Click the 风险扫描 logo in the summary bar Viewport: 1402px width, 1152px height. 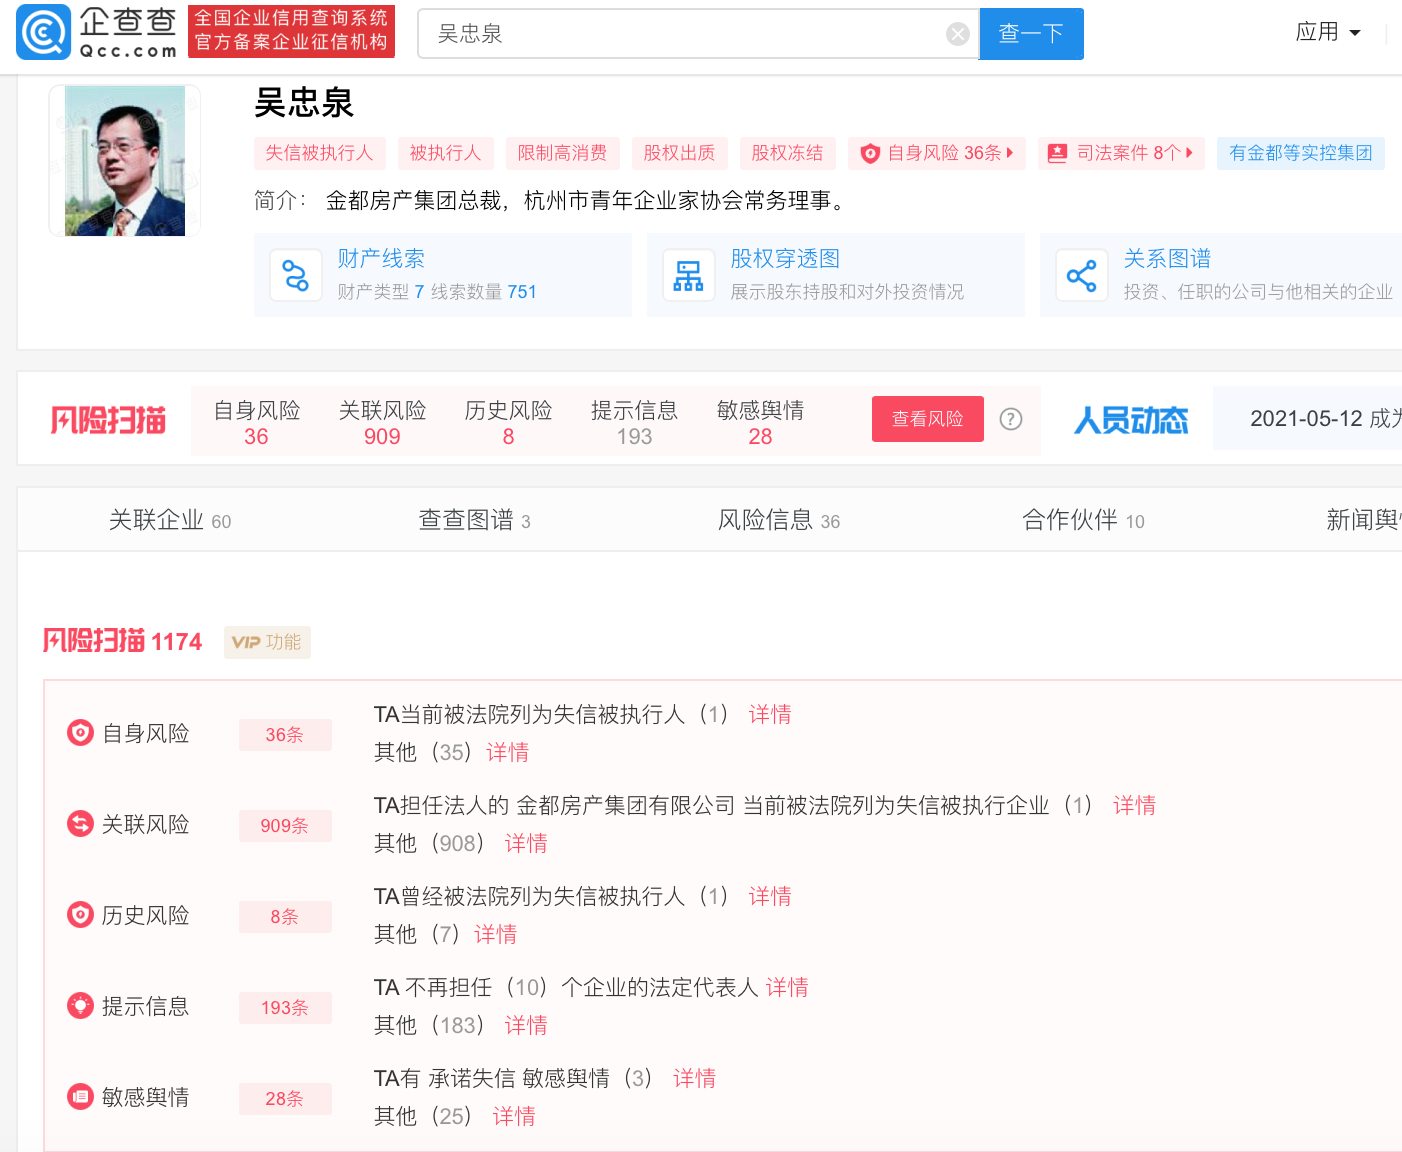[x=108, y=420]
